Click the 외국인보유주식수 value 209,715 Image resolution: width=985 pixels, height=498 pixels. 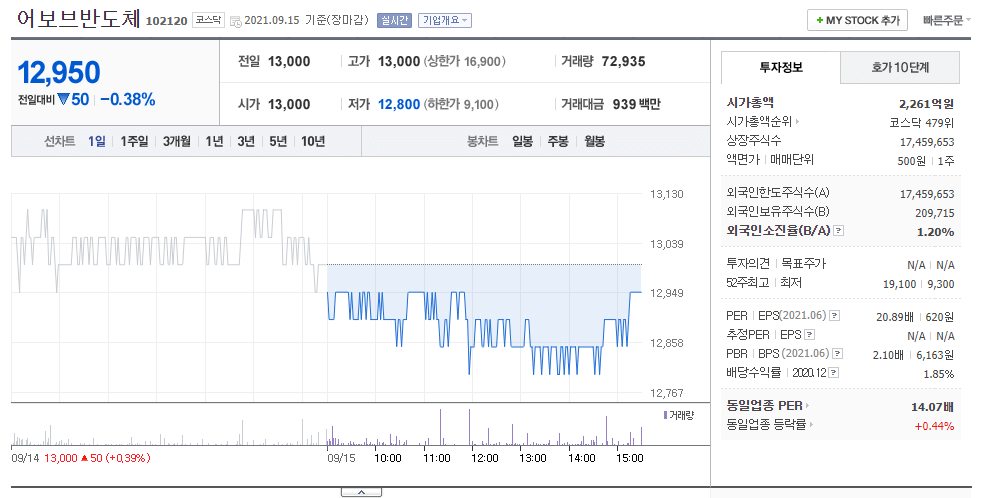point(934,213)
